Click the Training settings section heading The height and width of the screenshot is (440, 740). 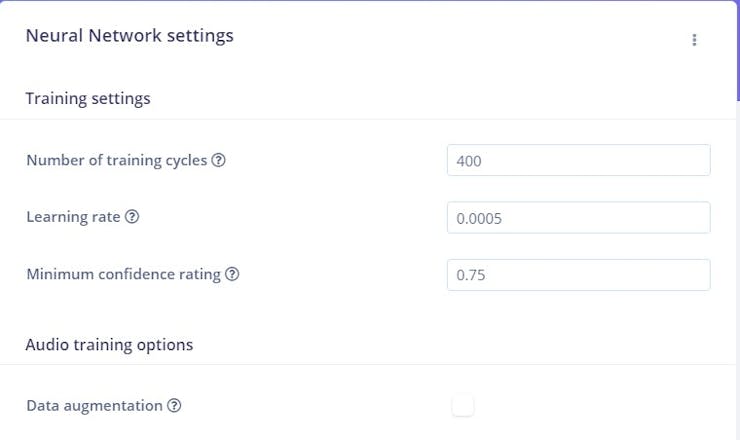(x=88, y=98)
